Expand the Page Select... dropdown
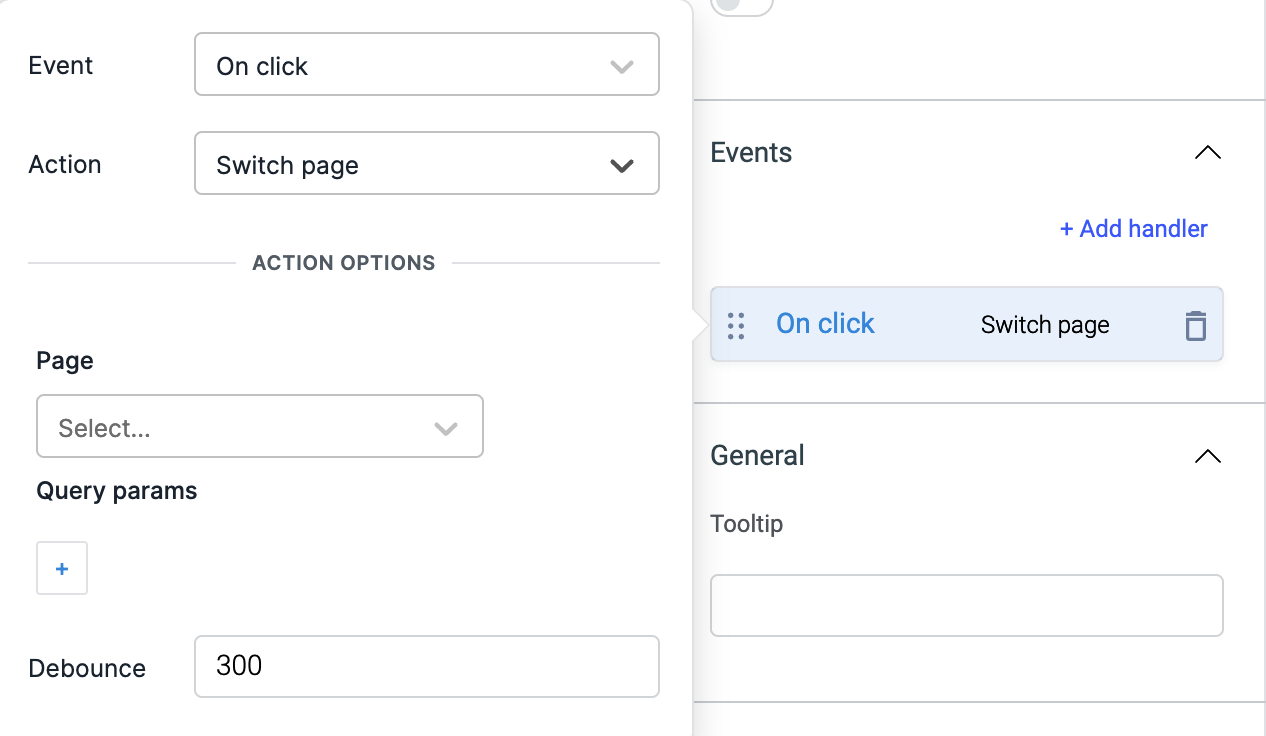The height and width of the screenshot is (736, 1266). (x=259, y=427)
